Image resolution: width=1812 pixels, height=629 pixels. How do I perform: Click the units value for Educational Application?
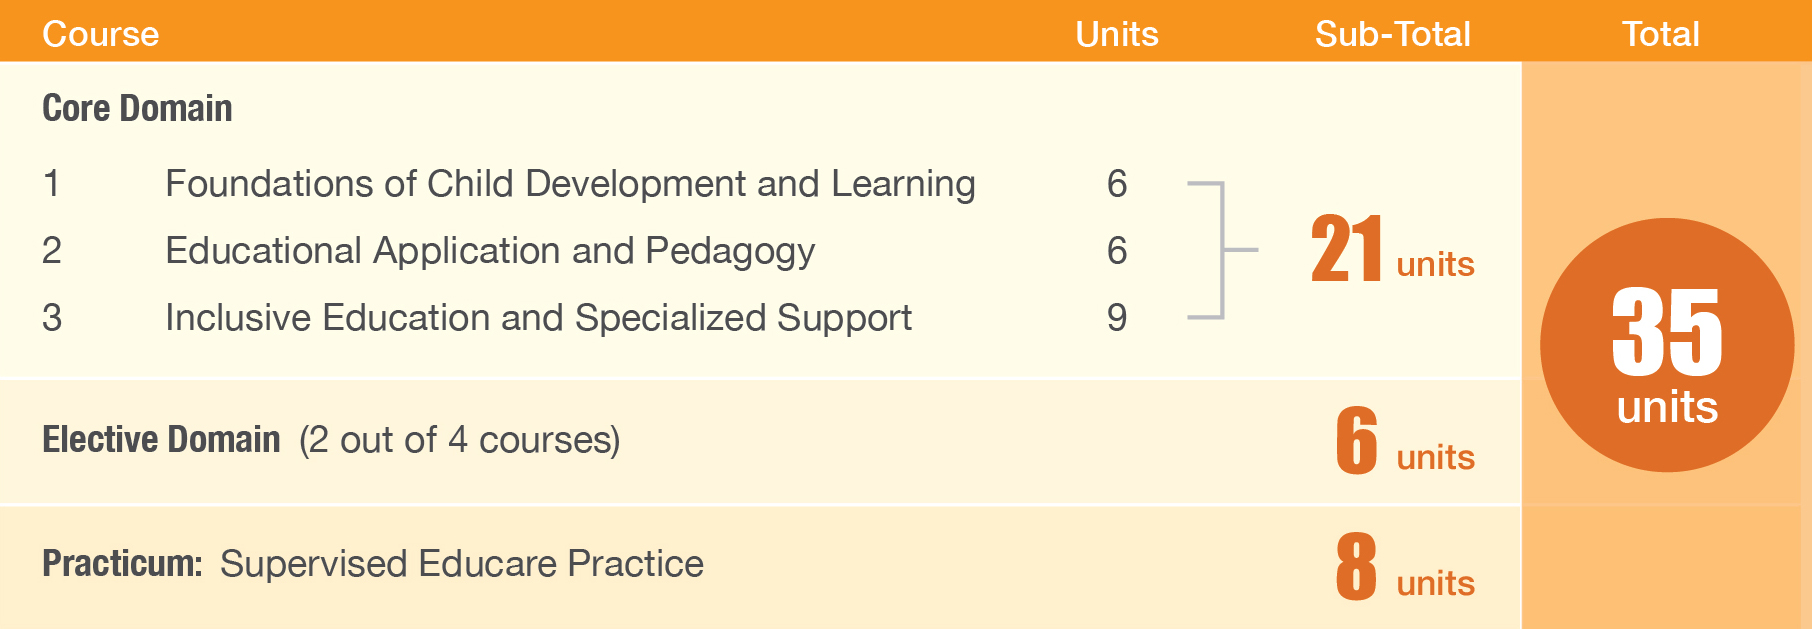pos(1117,251)
